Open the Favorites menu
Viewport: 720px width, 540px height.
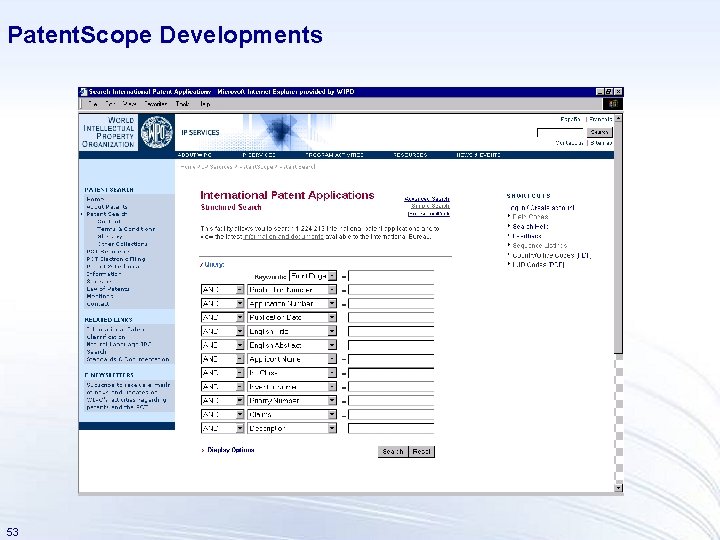155,104
